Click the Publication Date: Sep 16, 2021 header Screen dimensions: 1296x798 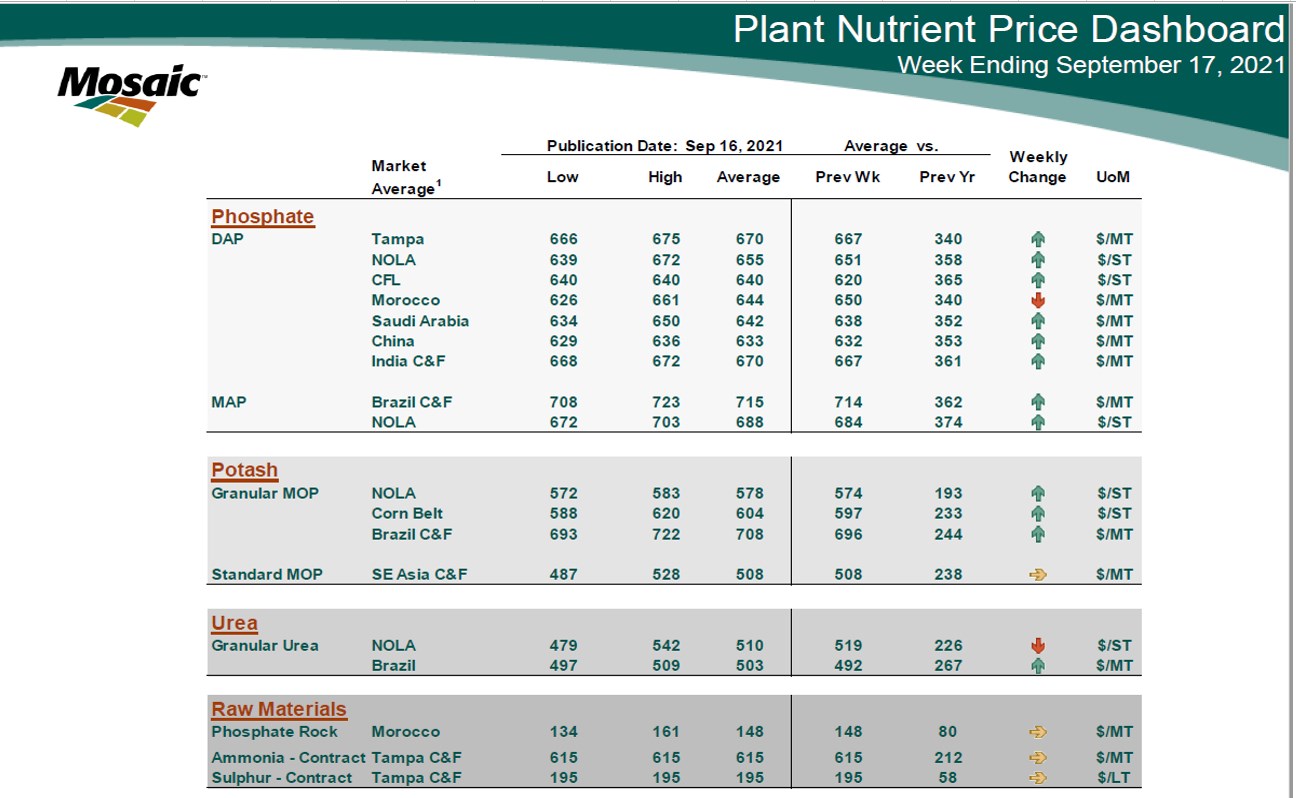(x=665, y=146)
